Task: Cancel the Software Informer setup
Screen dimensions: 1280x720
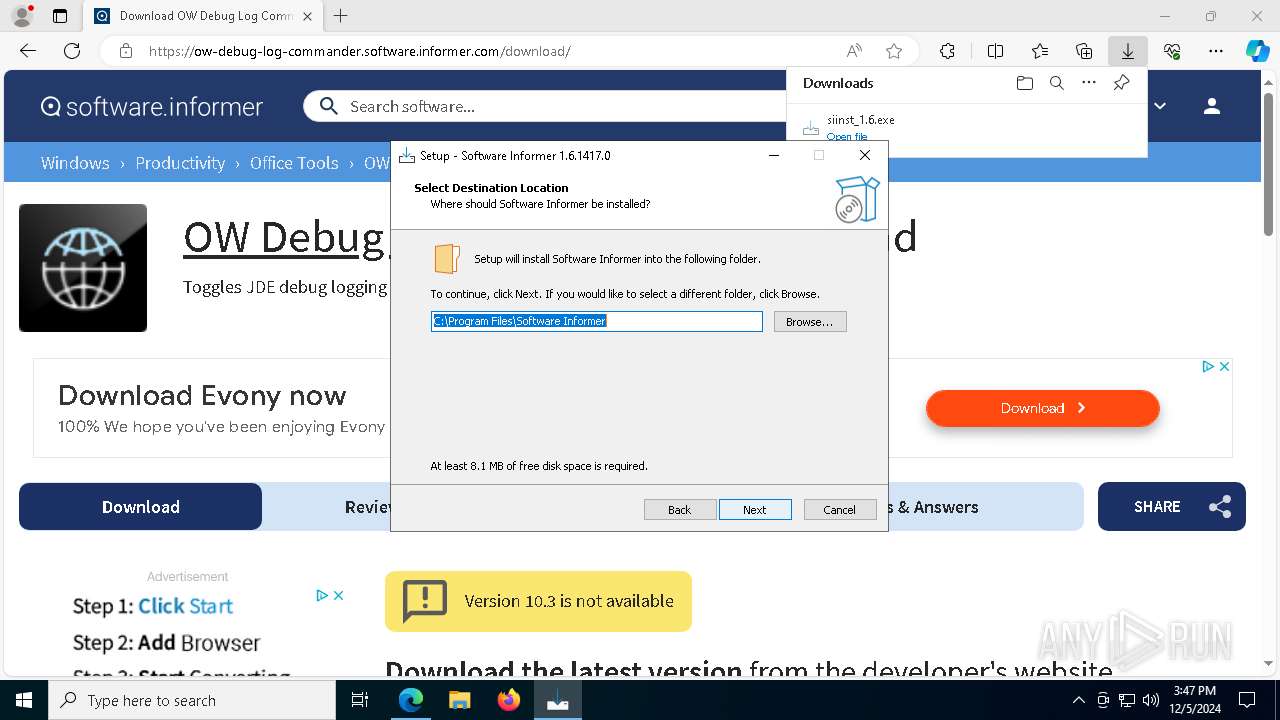Action: pos(840,509)
